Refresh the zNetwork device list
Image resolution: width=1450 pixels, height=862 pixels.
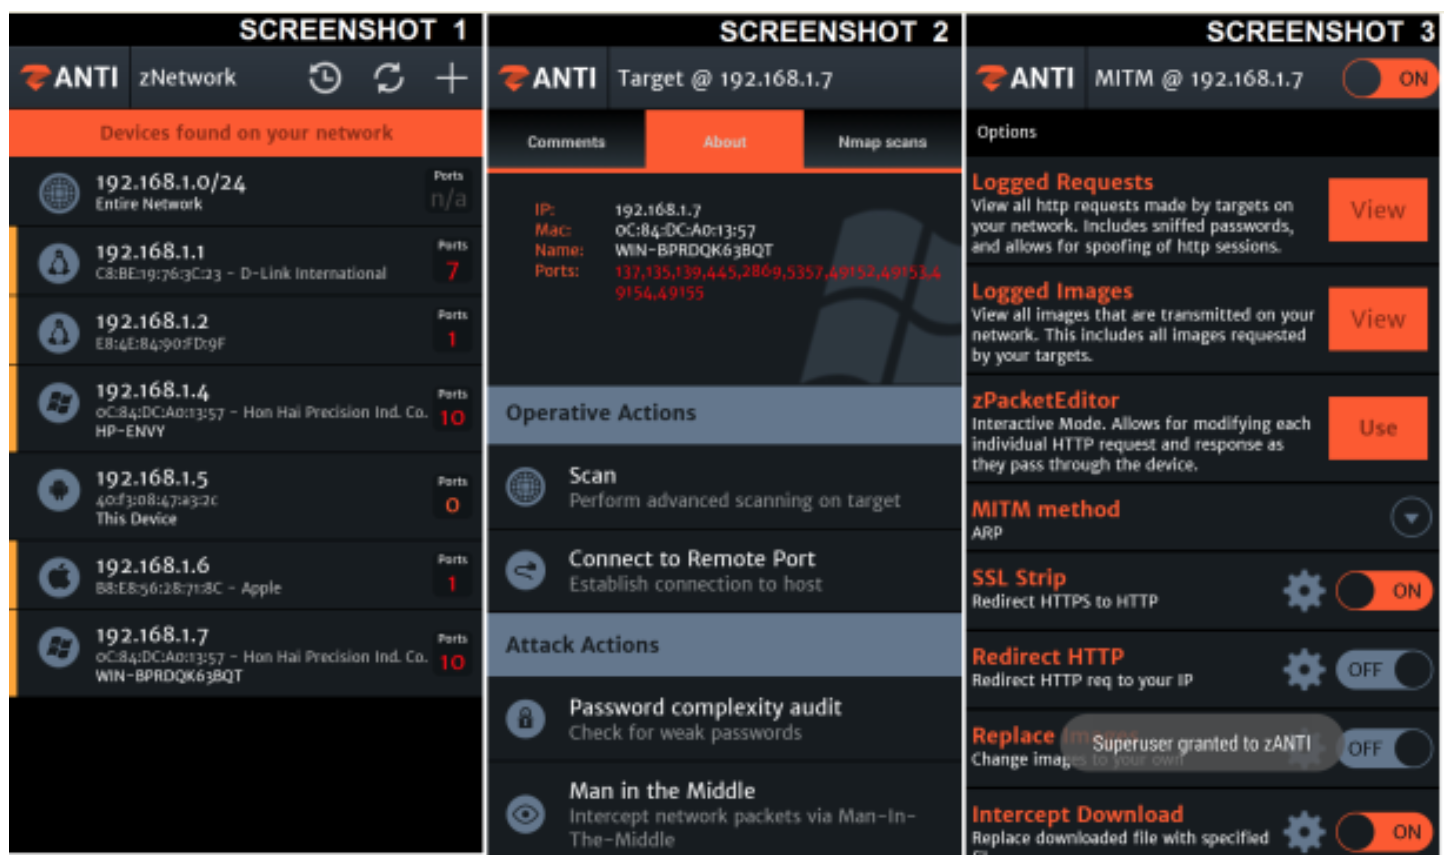pyautogui.click(x=388, y=78)
